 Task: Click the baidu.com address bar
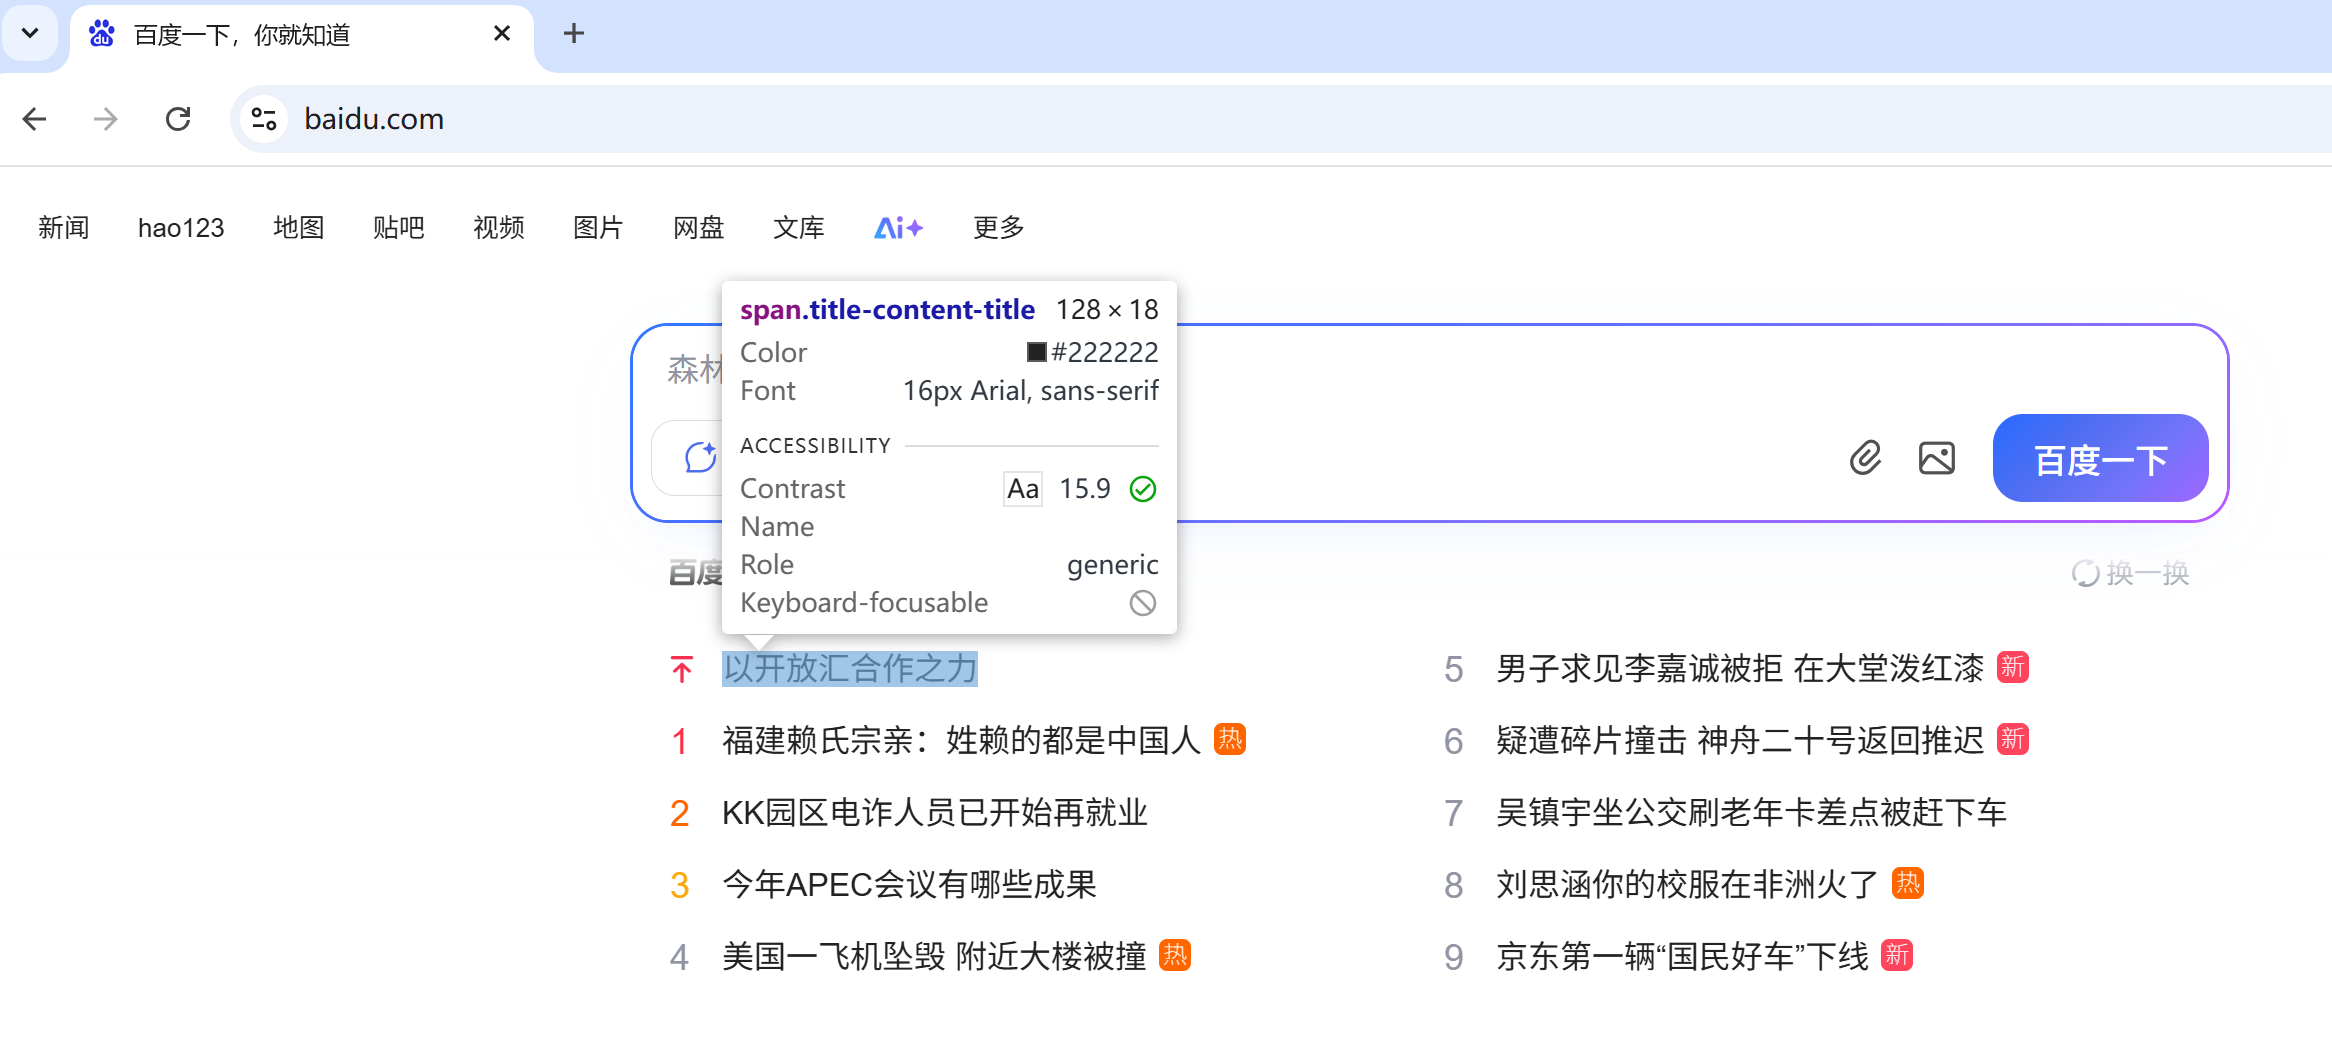[1280, 119]
